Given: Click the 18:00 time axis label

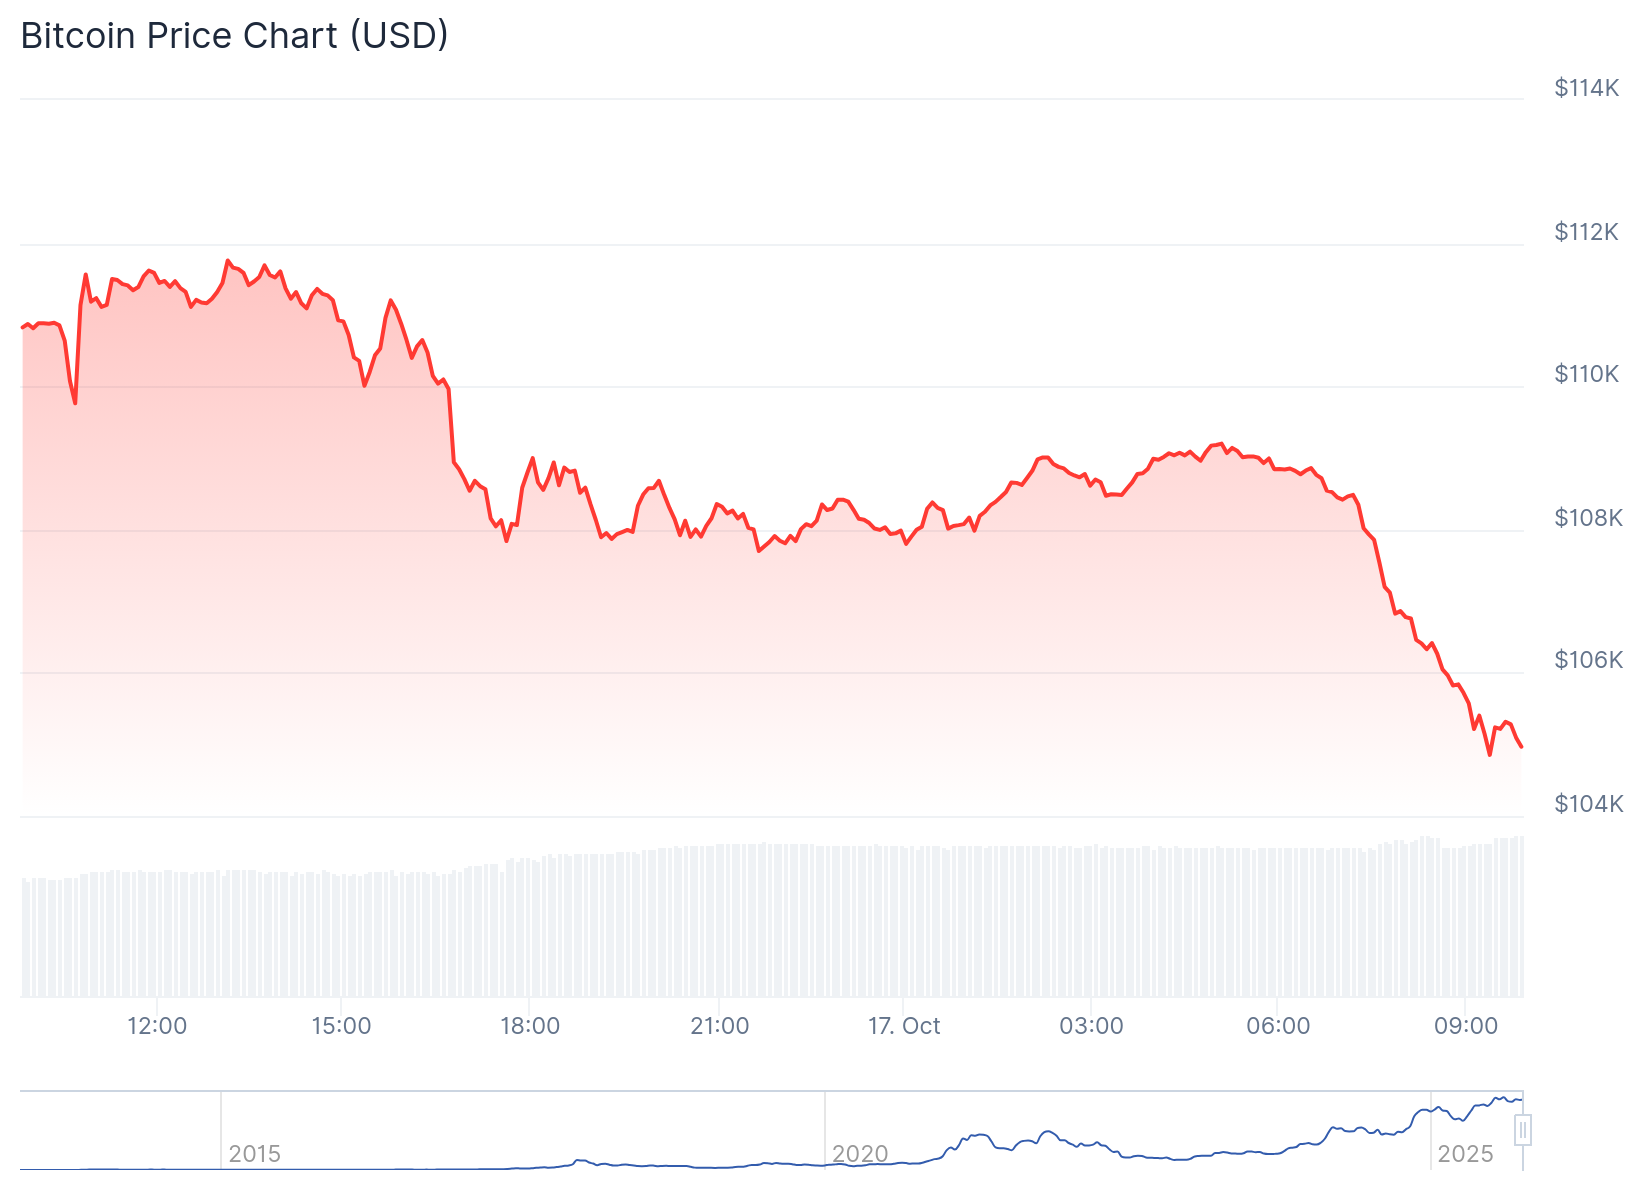Looking at the screenshot, I should click(530, 1026).
